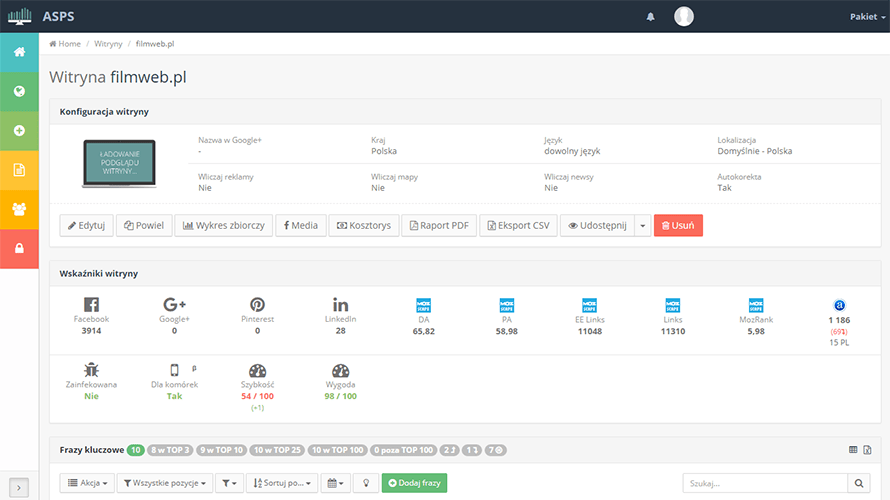Open the funnel filter dropdown
Image resolution: width=890 pixels, height=500 pixels.
(229, 483)
